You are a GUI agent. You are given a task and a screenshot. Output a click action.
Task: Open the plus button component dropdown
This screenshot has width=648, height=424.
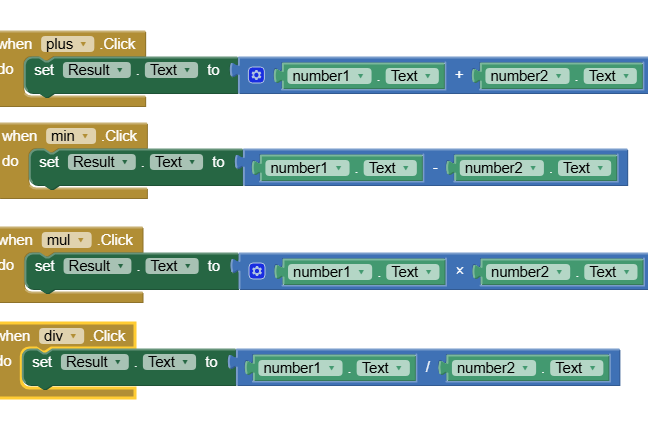point(67,44)
